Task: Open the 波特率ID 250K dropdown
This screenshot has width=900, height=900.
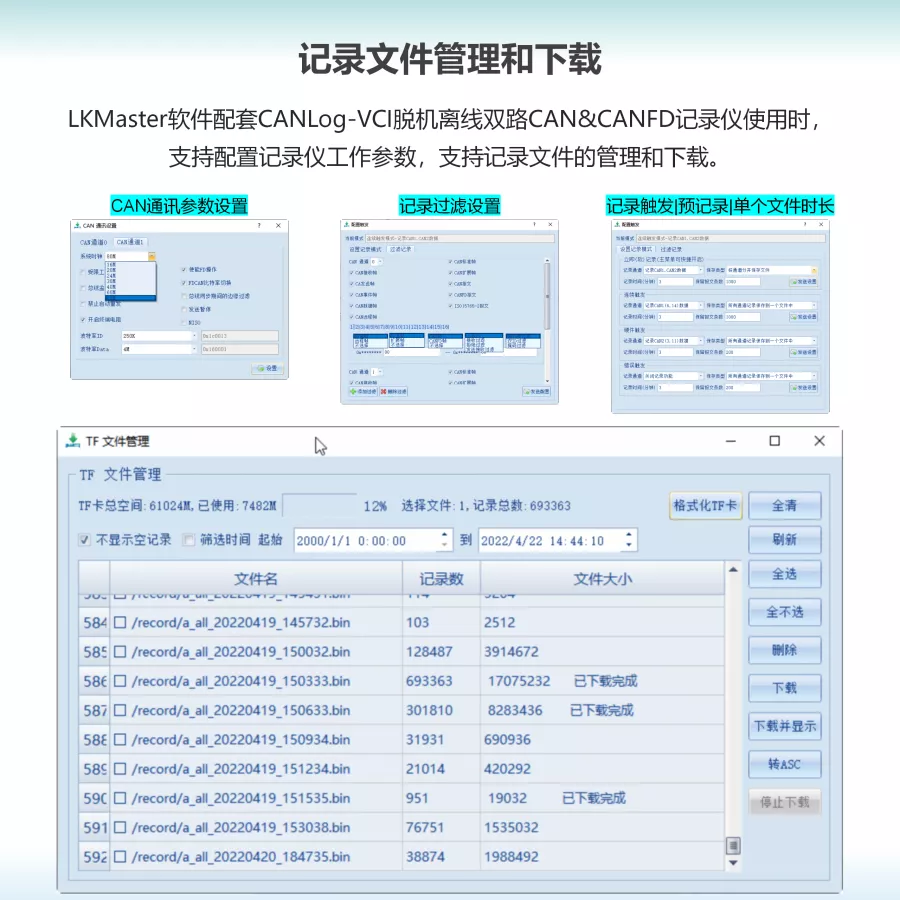Action: click(x=194, y=336)
